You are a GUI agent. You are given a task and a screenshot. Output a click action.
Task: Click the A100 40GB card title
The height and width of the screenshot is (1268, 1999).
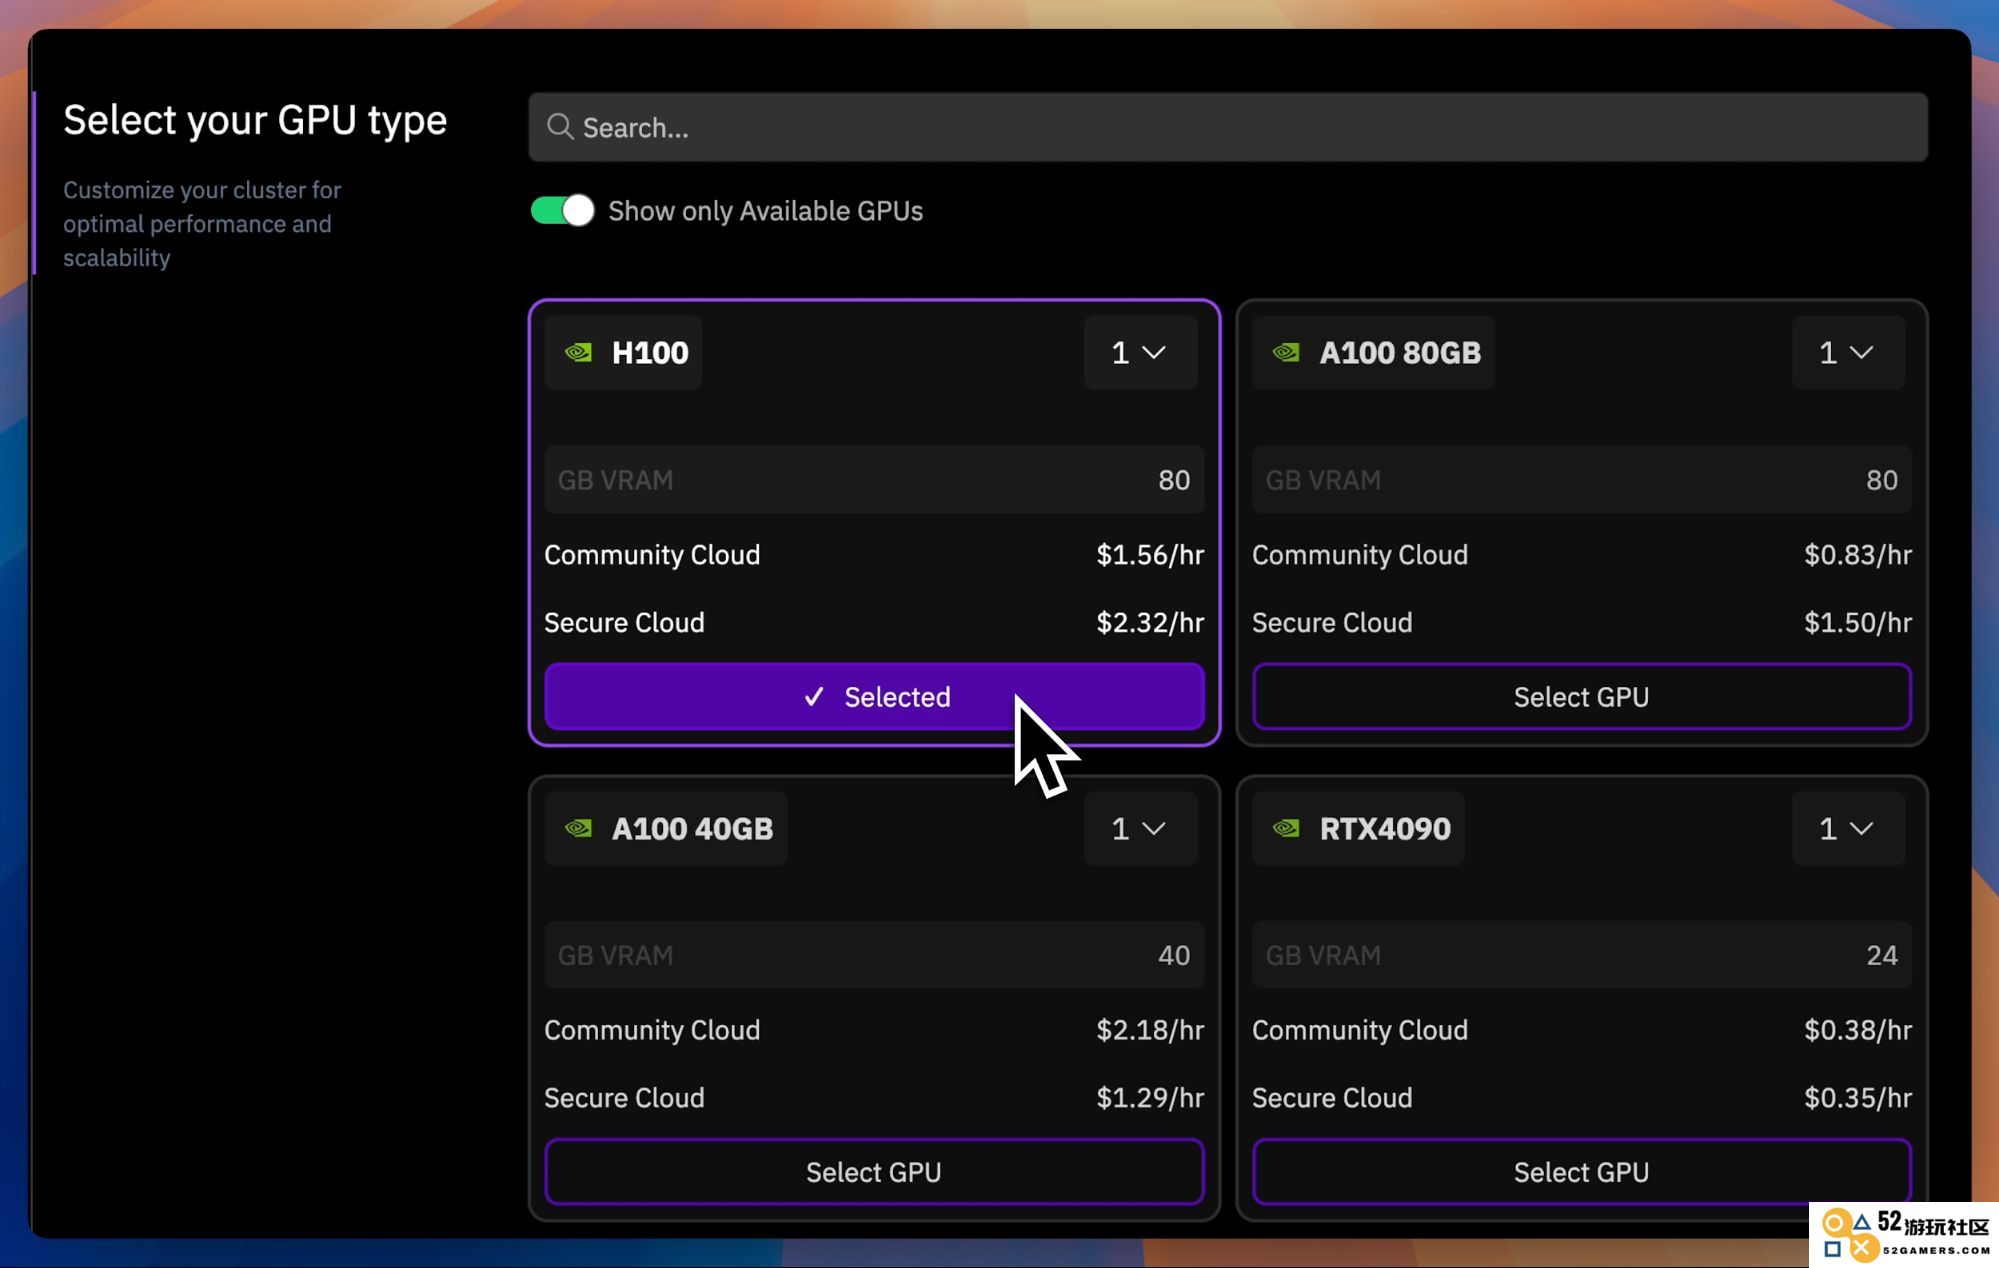pyautogui.click(x=692, y=828)
